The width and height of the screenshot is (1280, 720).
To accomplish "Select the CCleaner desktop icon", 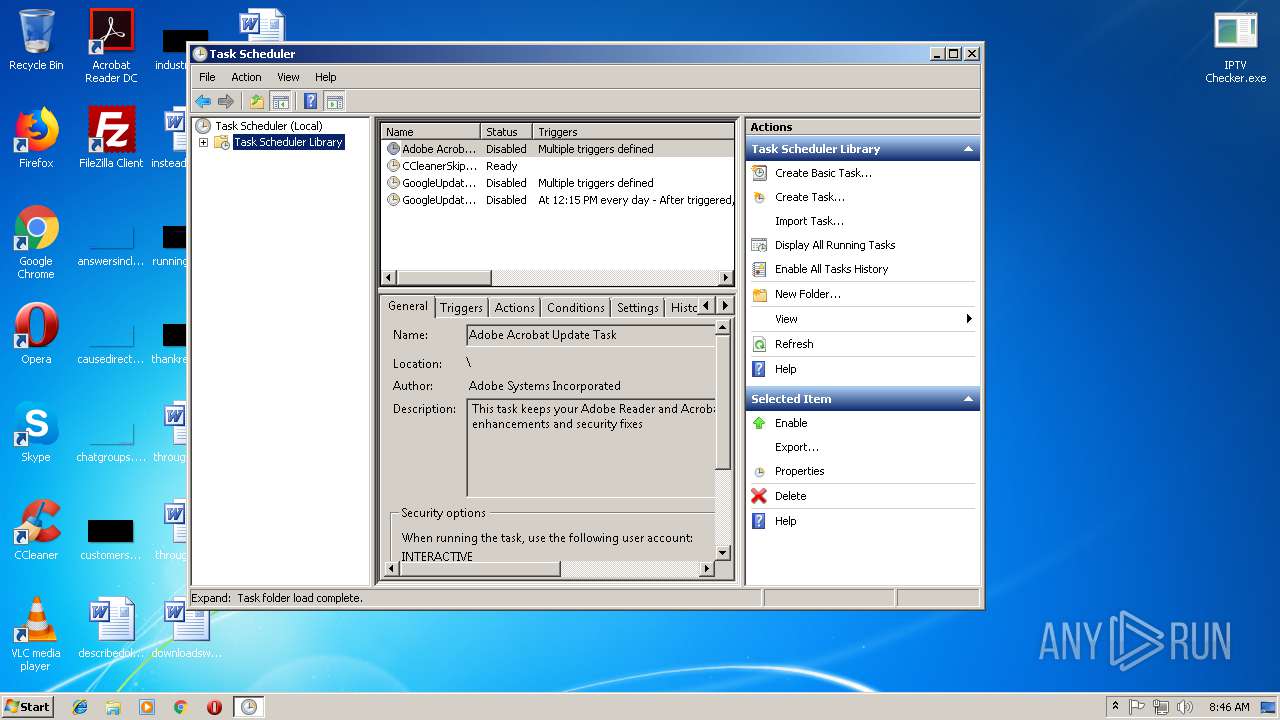I will click(x=36, y=530).
